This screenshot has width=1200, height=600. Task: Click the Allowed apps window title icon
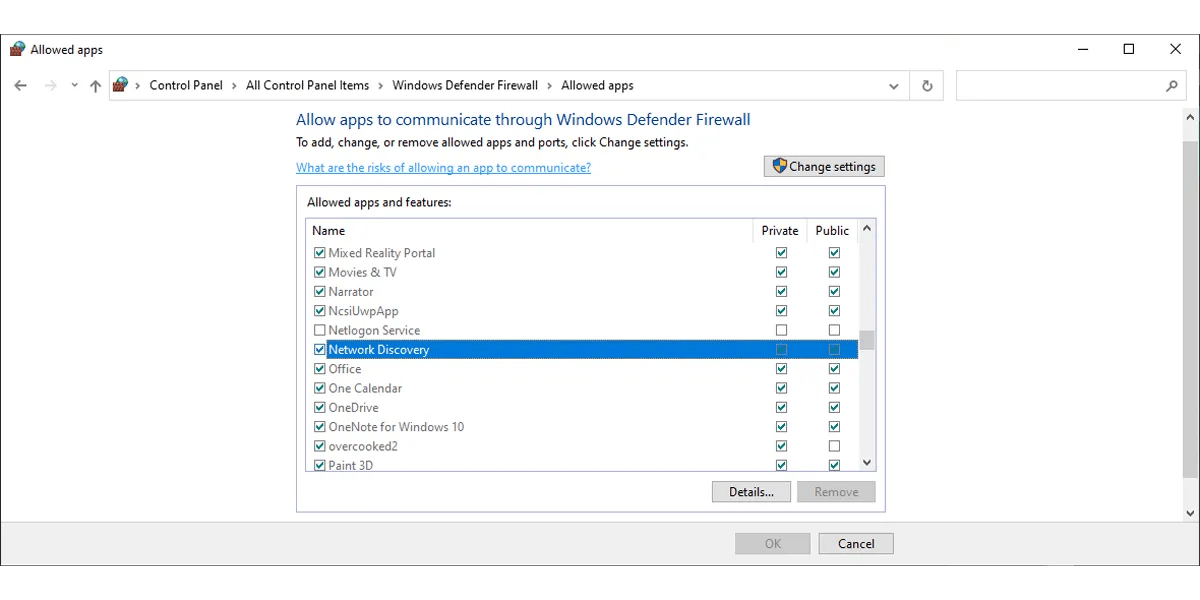tap(17, 48)
